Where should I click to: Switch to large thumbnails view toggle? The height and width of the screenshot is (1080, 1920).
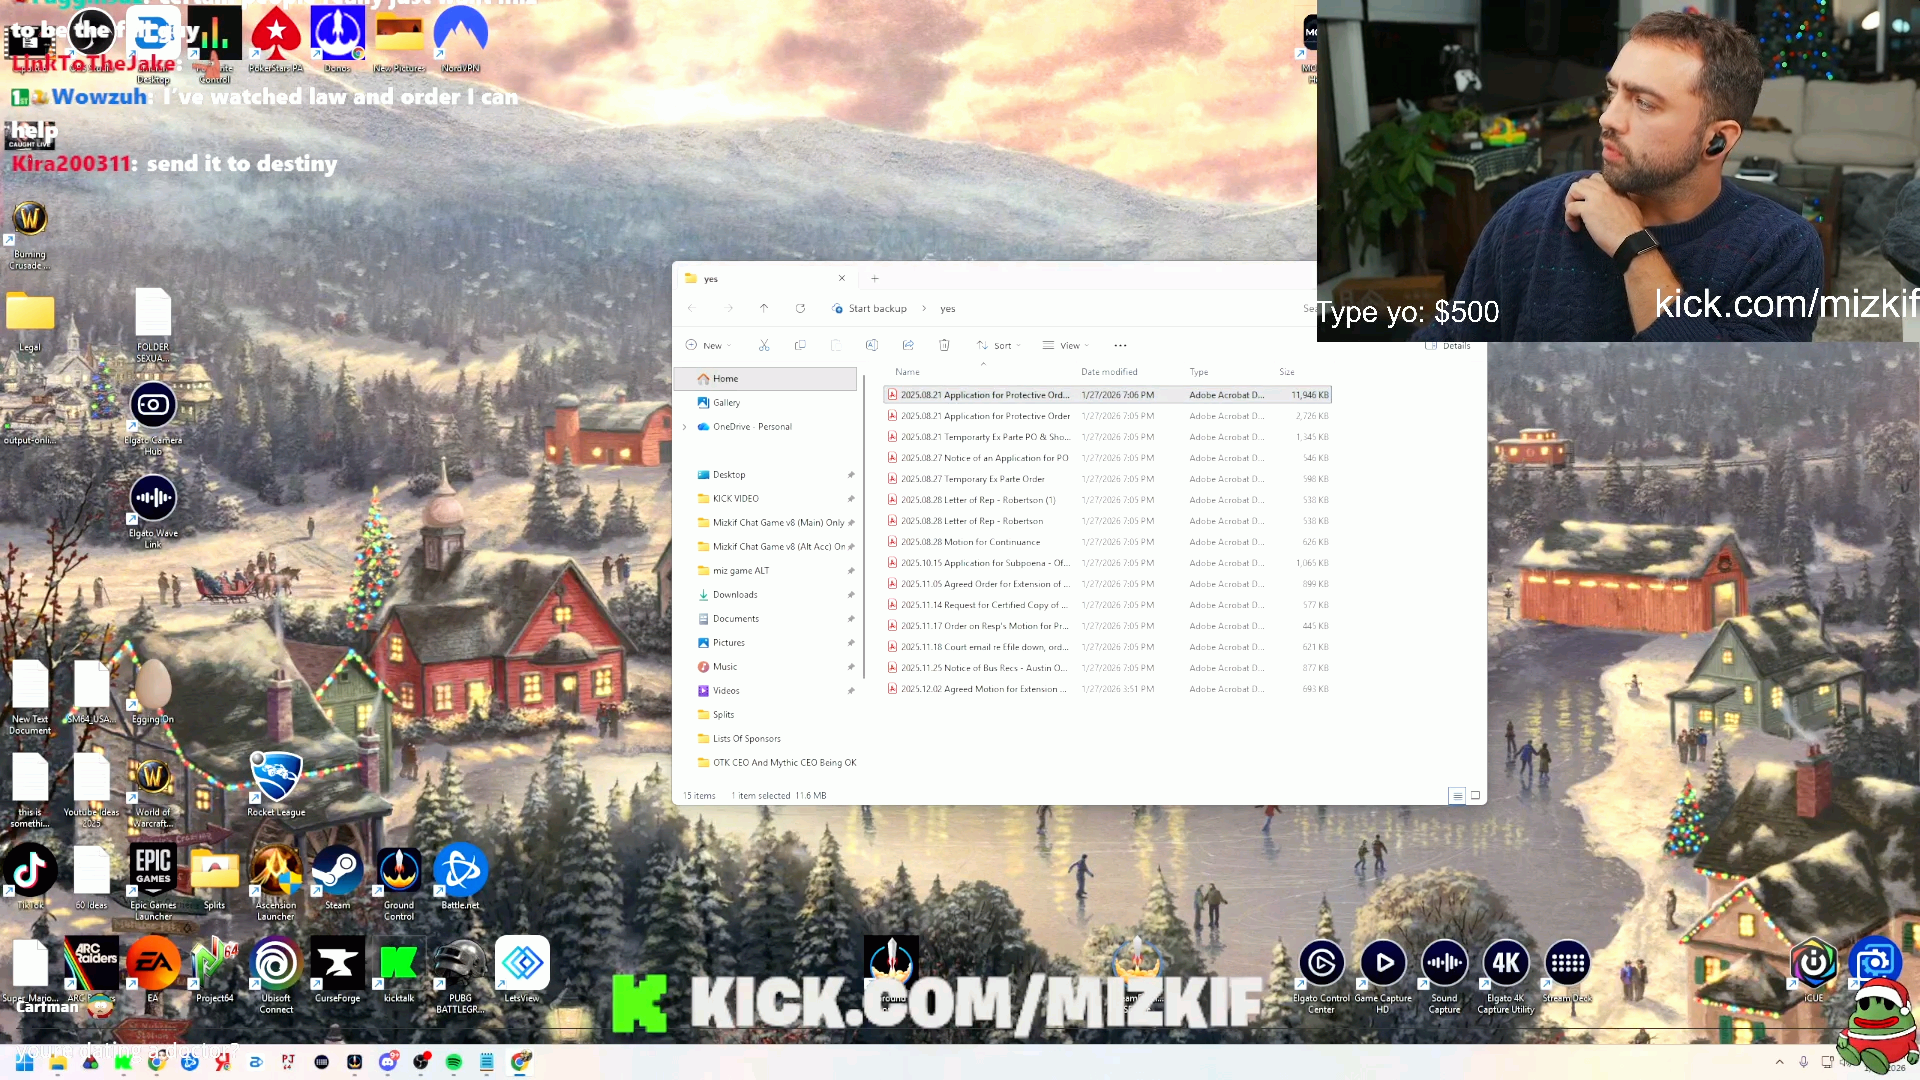click(1475, 796)
